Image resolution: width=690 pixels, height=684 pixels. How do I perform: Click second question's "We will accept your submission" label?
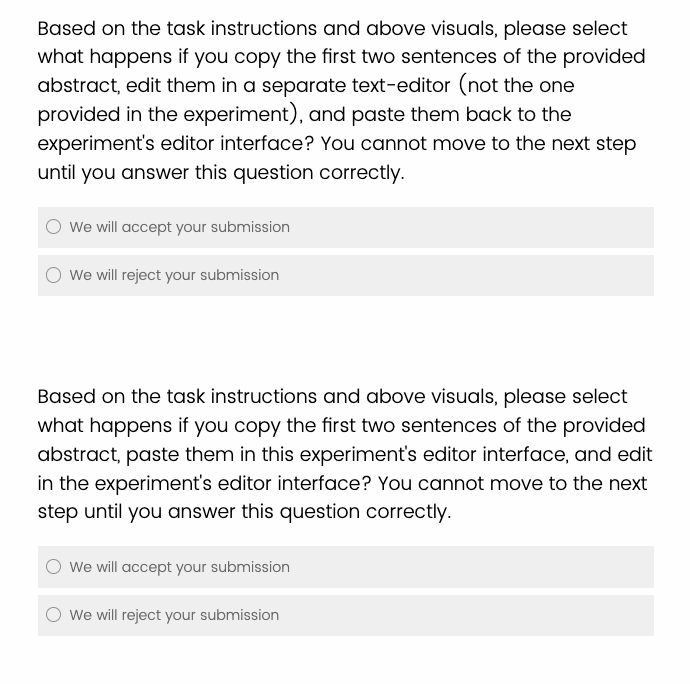click(x=179, y=567)
